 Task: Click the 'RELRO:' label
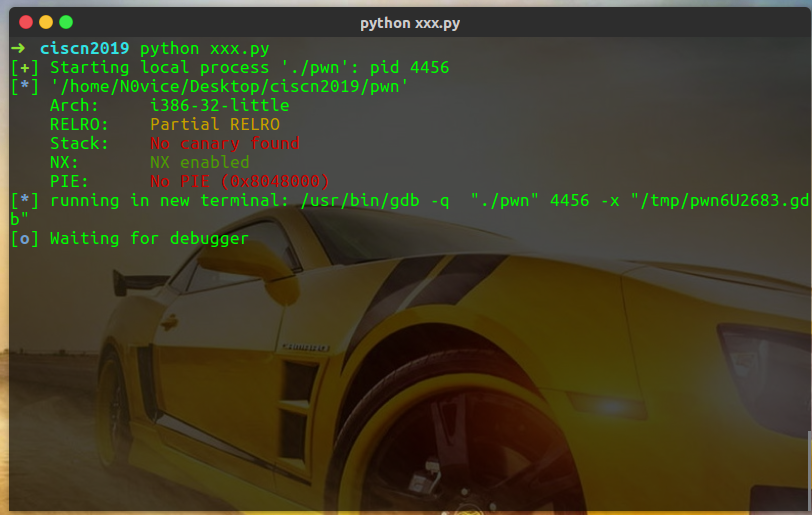79,124
